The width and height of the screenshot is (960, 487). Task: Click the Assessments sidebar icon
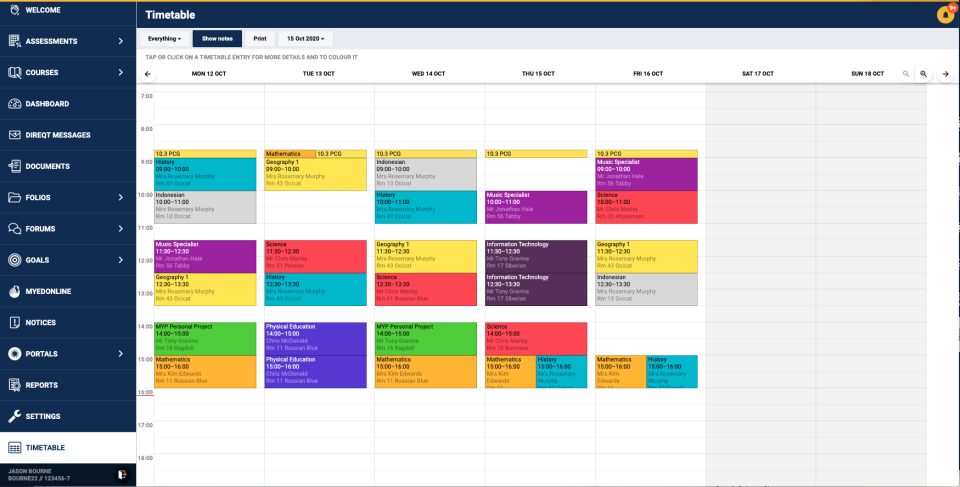pyautogui.click(x=15, y=41)
